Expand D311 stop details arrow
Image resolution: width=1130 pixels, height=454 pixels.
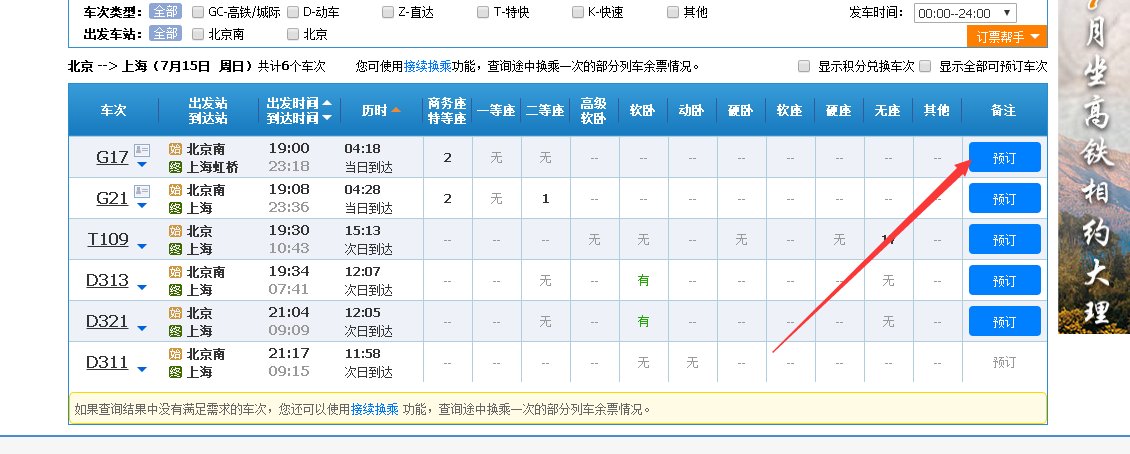coord(142,370)
